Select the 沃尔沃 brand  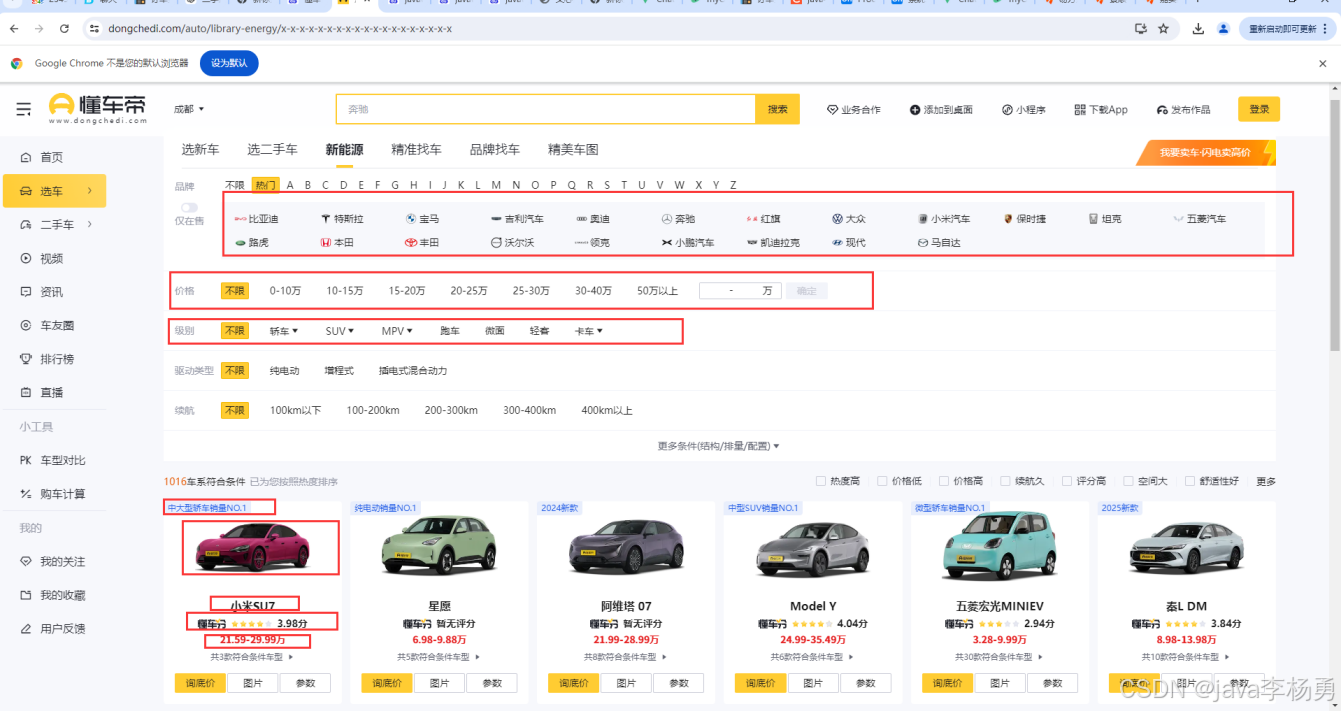[x=512, y=243]
